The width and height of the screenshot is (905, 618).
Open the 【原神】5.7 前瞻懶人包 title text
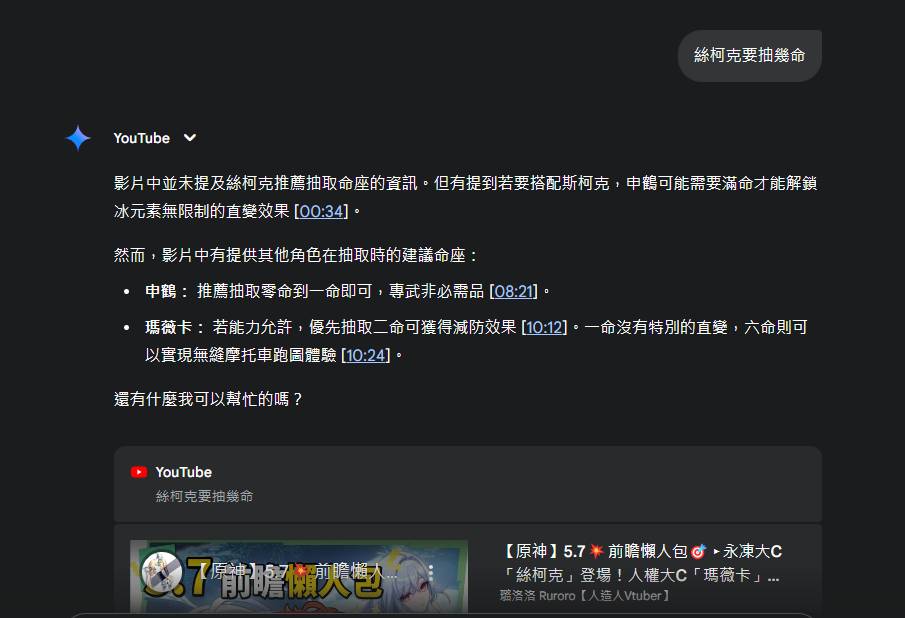pyautogui.click(x=643, y=563)
